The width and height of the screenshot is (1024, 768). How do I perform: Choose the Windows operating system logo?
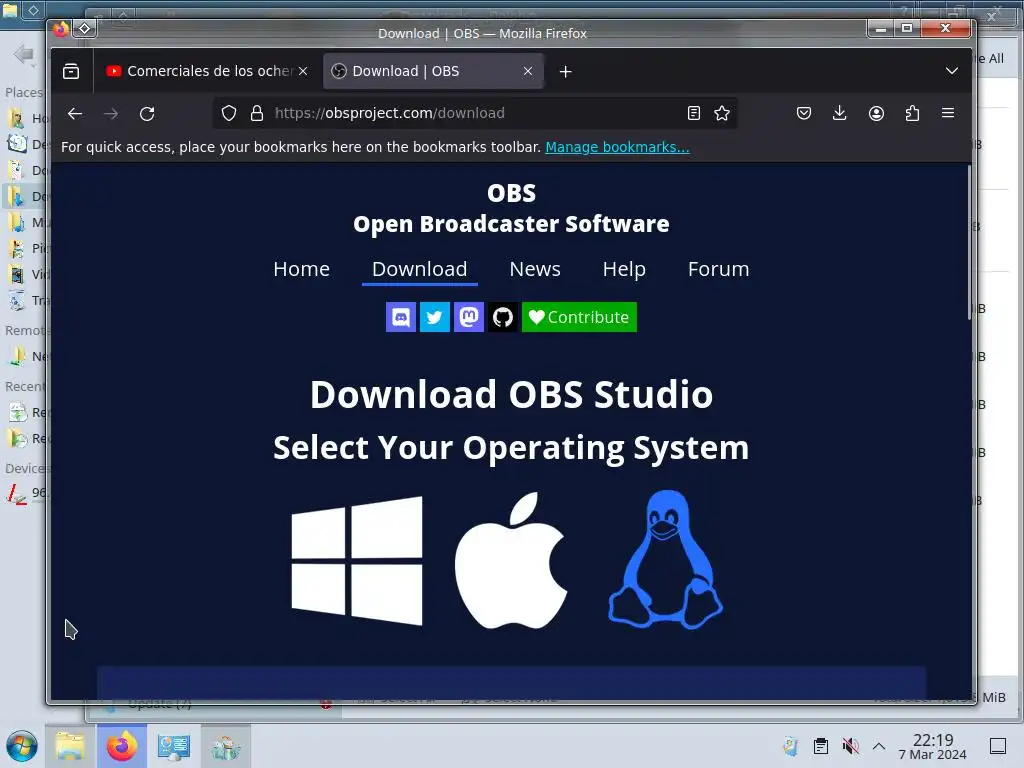pos(357,561)
